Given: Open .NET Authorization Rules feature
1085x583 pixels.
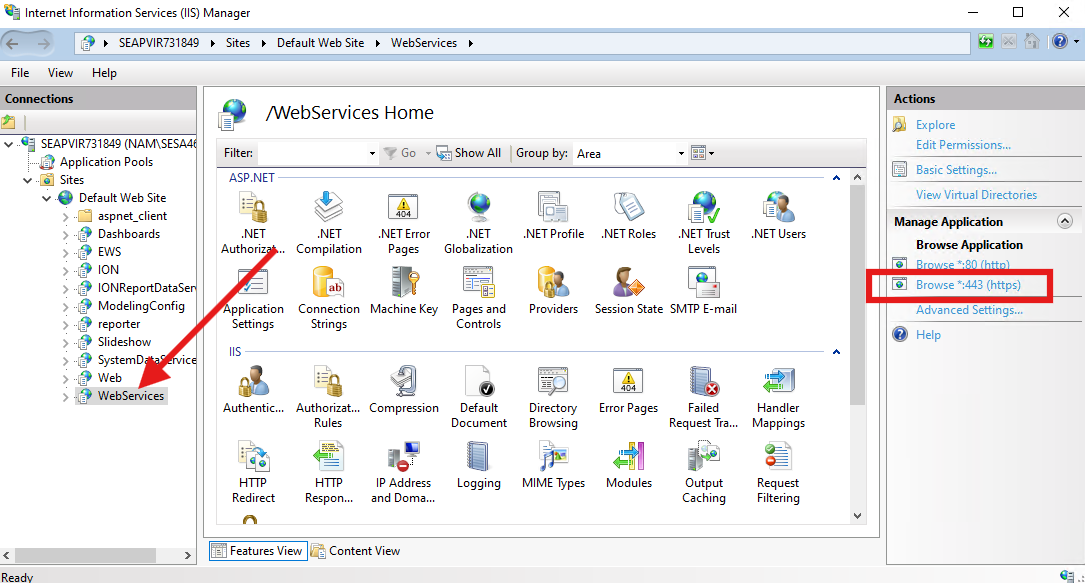Looking at the screenshot, I should point(253,223).
